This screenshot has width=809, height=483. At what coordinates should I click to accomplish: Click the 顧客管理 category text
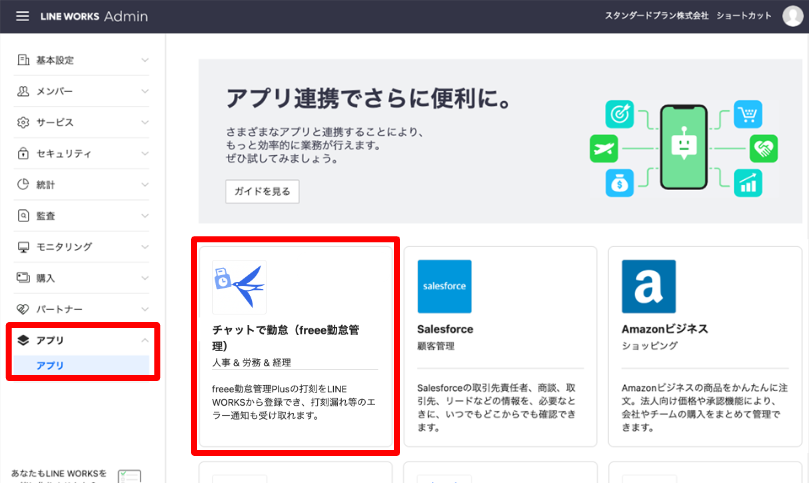pyautogui.click(x=435, y=346)
